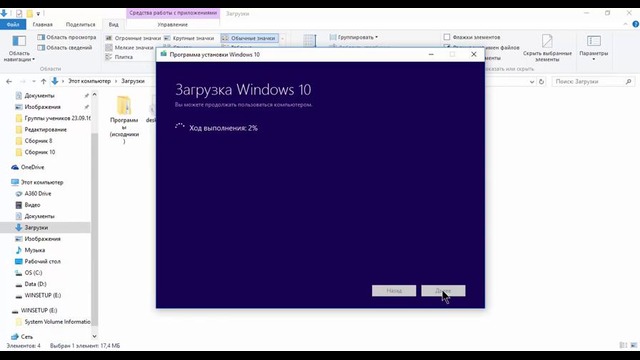Click the Quick Access properties toolbar icon

(x=19, y=13)
